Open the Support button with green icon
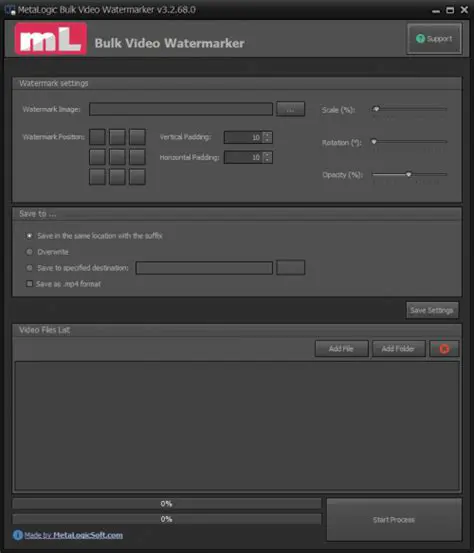This screenshot has height=553, width=474. click(434, 39)
